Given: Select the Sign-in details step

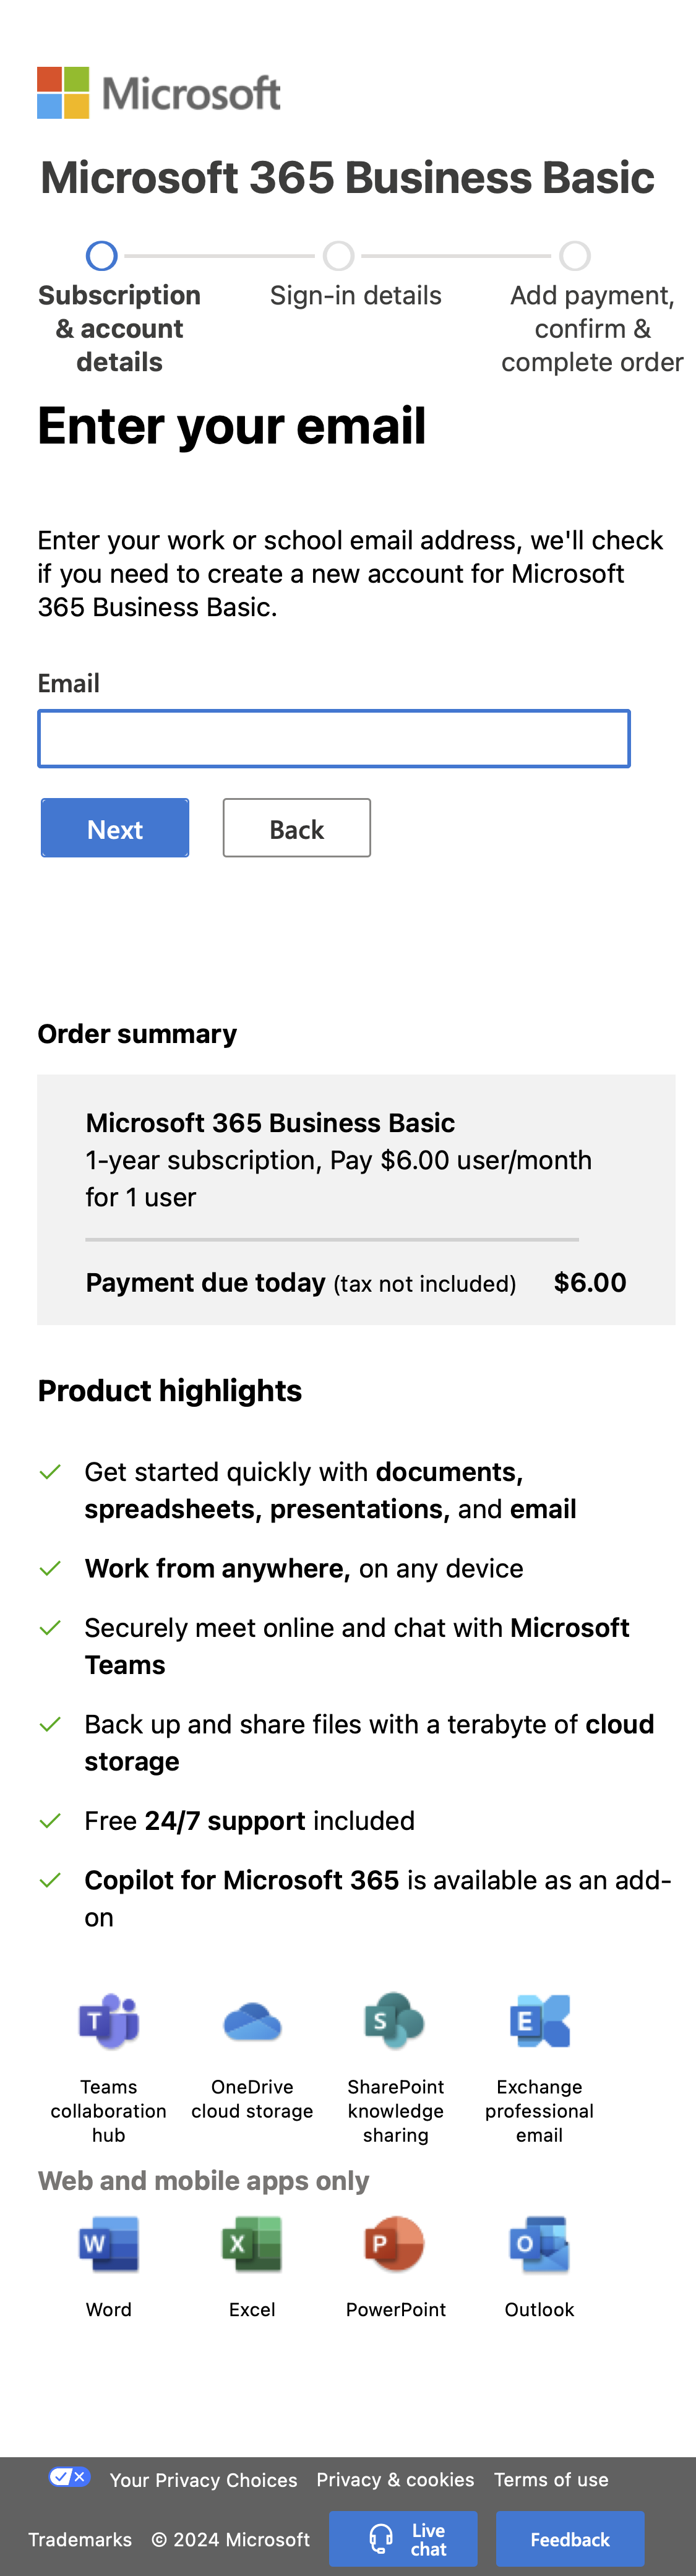Looking at the screenshot, I should 338,256.
